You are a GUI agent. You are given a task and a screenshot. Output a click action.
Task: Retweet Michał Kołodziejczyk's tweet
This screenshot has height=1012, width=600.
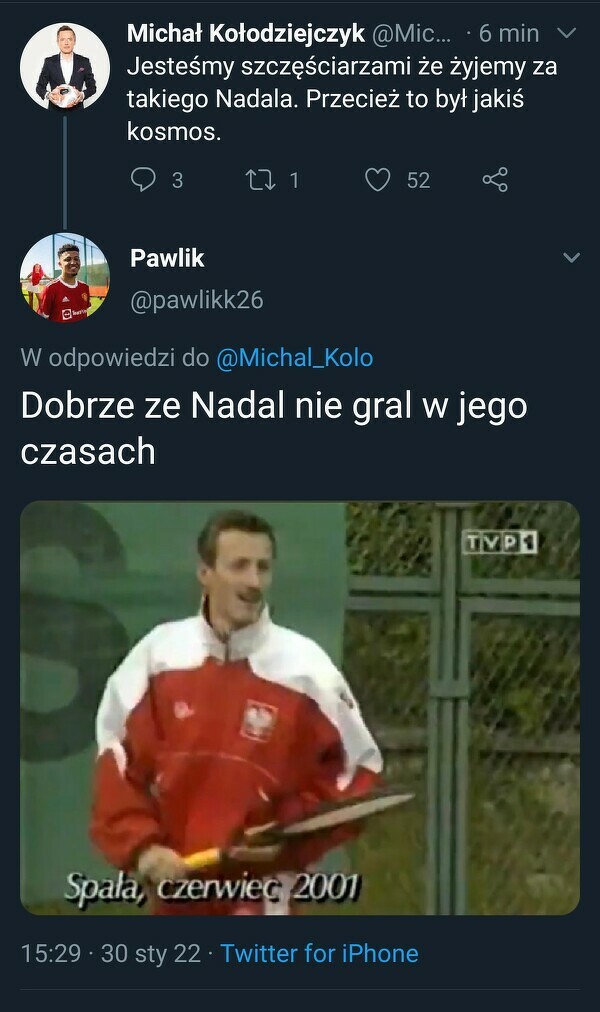point(261,179)
